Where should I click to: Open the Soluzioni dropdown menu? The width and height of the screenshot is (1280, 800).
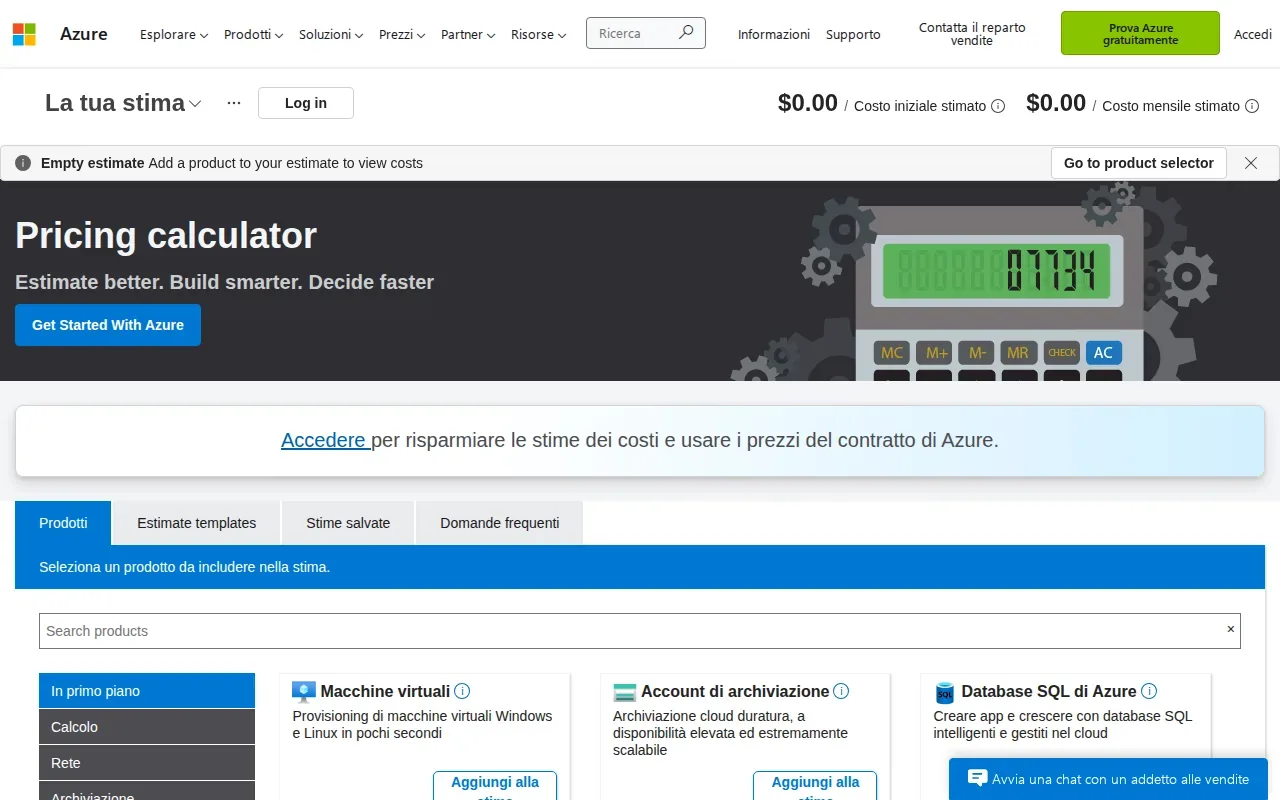[331, 34]
